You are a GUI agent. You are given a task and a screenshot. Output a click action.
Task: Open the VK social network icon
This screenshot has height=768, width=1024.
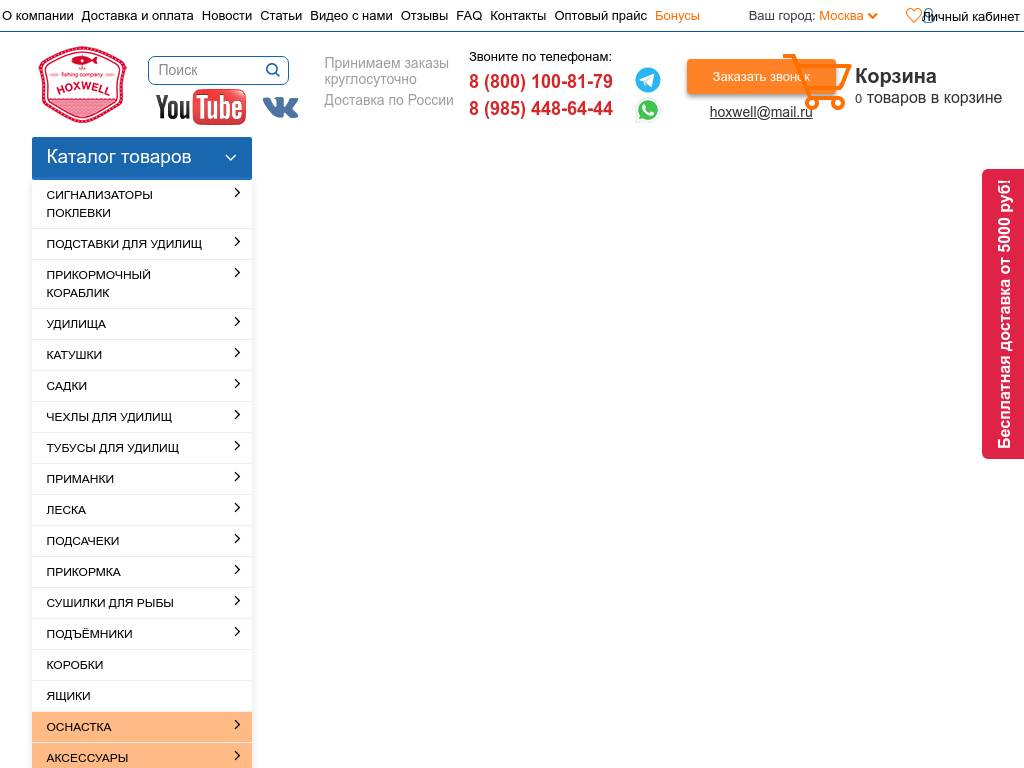(280, 107)
